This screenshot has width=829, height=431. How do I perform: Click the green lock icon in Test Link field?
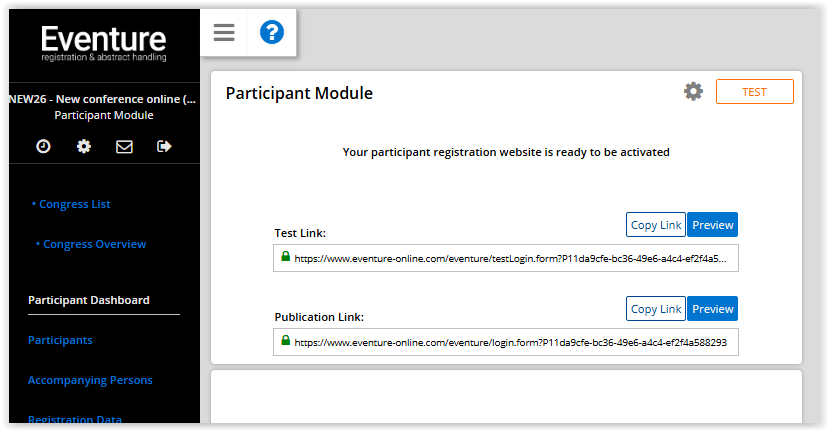point(285,257)
